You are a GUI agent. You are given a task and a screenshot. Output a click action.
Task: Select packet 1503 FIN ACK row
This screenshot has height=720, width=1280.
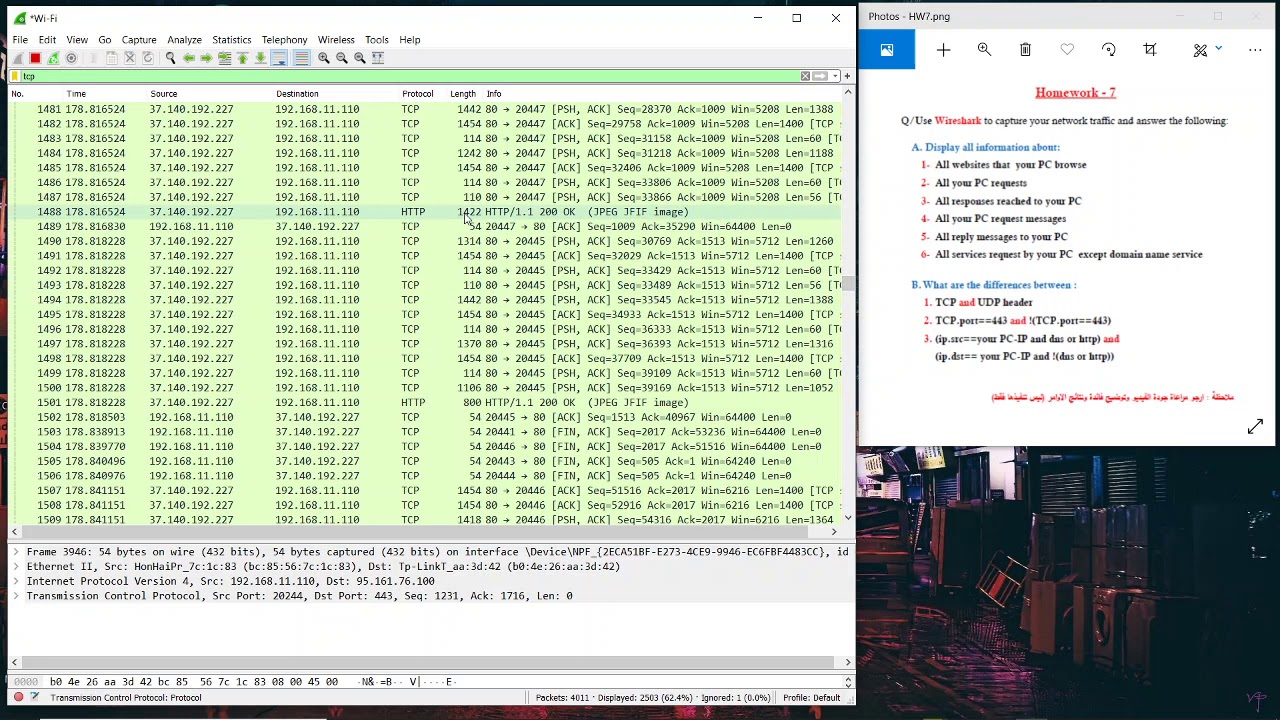click(x=425, y=432)
